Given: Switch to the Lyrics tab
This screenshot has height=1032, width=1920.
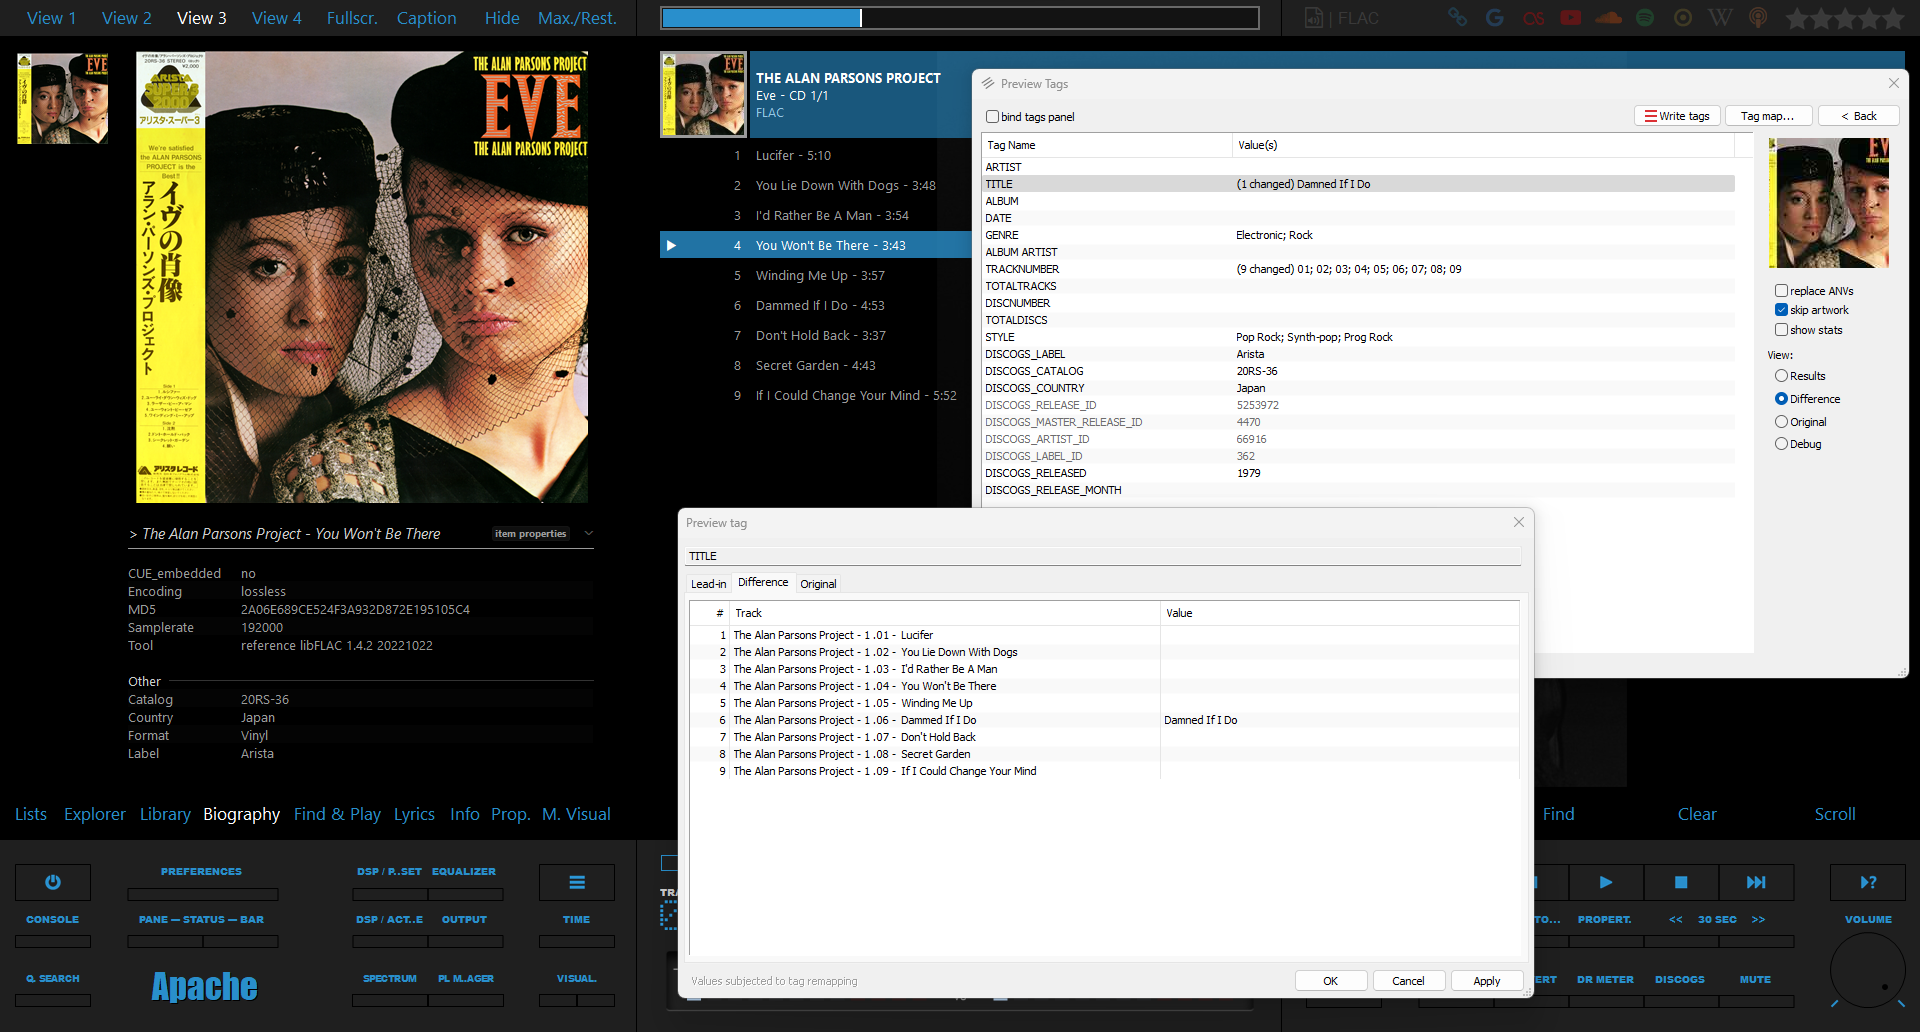Looking at the screenshot, I should [x=414, y=814].
